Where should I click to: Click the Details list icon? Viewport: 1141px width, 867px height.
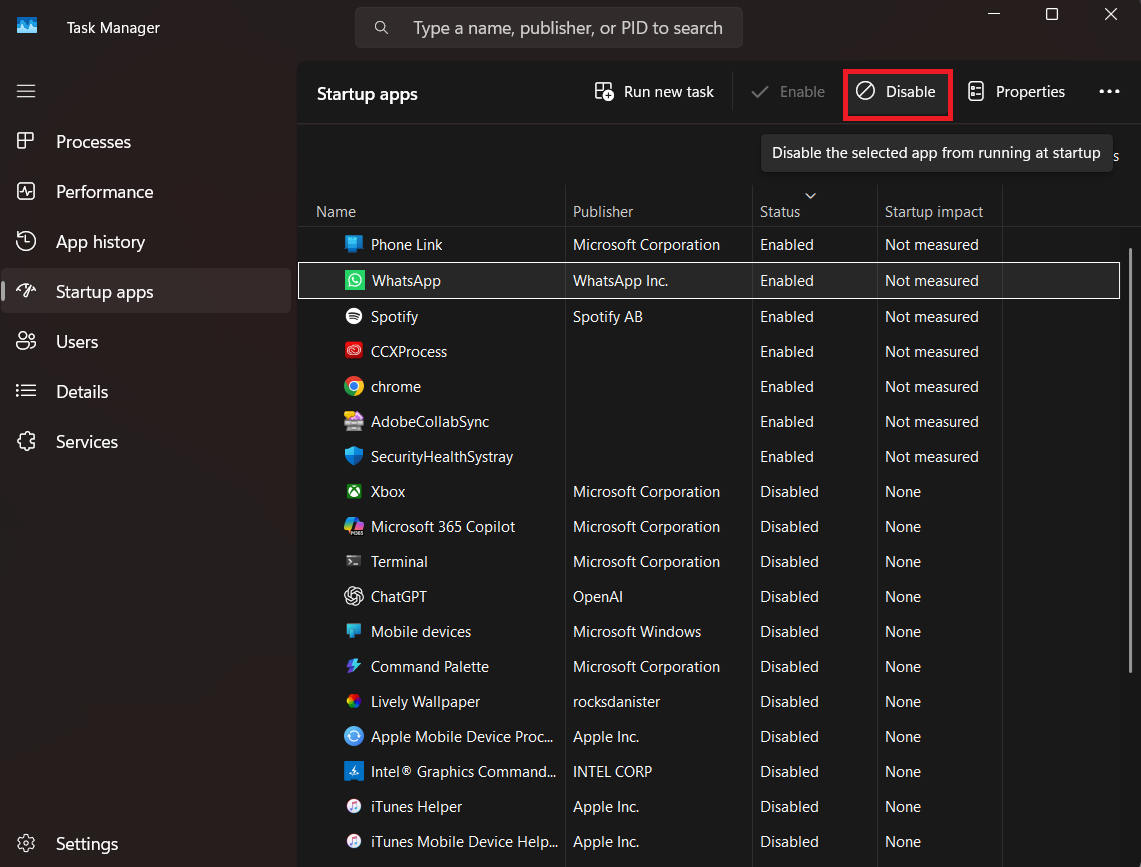tap(26, 391)
